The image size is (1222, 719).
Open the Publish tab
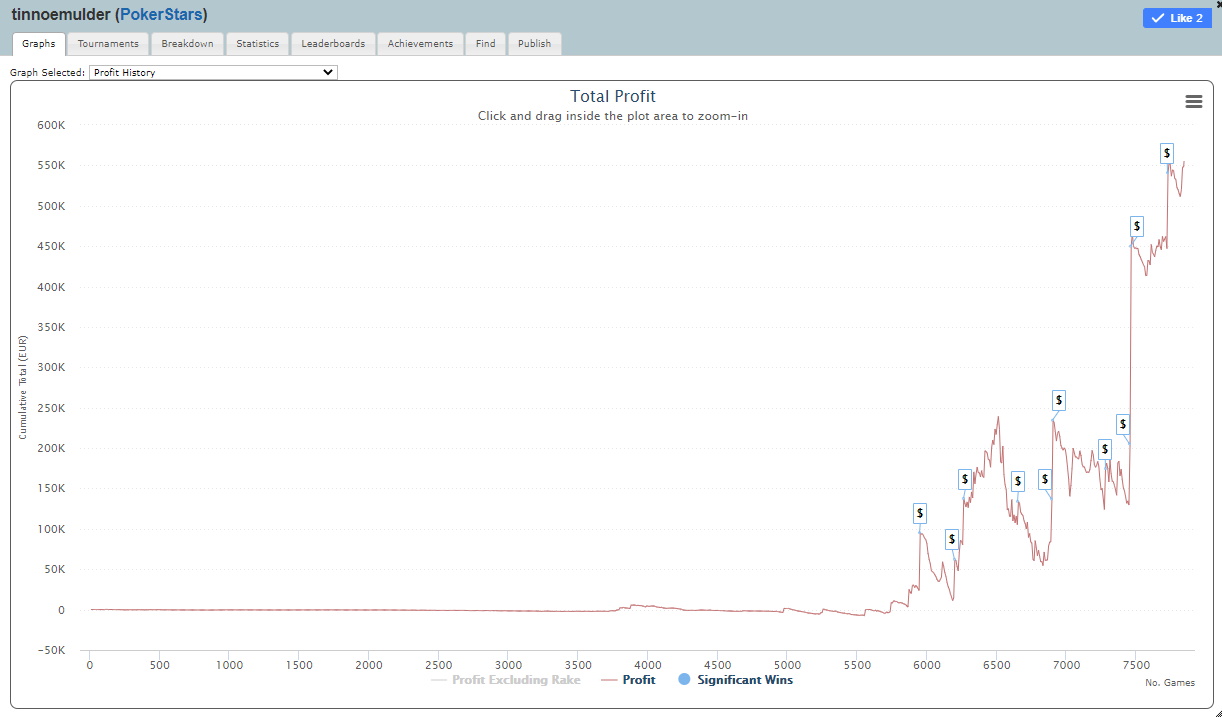[x=534, y=44]
